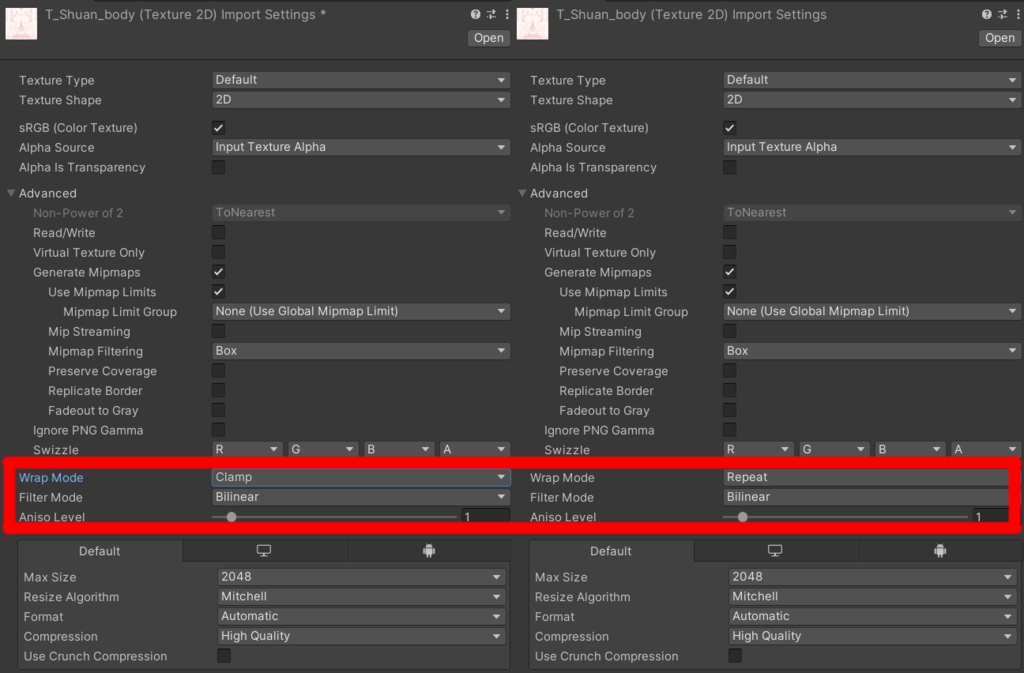Enable Ignore PNG Gamma in right panel
The image size is (1024, 673).
click(x=729, y=430)
